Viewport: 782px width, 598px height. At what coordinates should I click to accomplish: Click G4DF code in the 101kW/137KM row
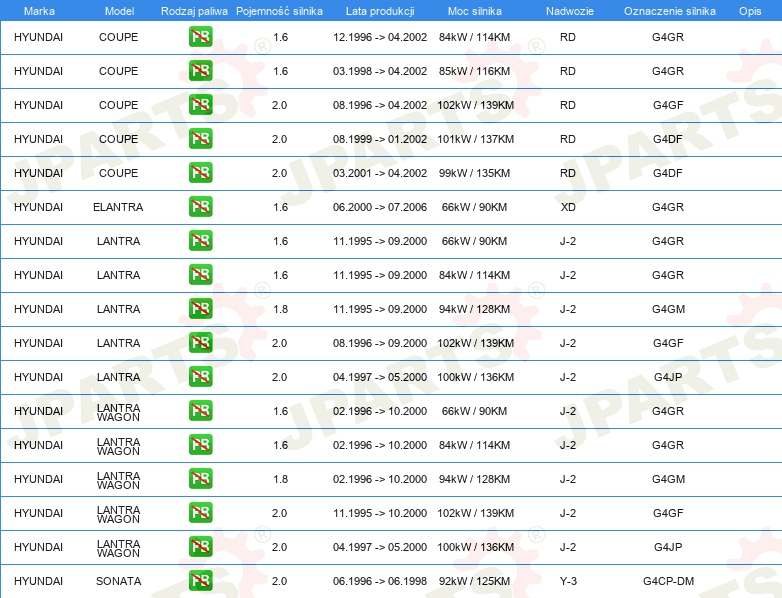pyautogui.click(x=668, y=139)
